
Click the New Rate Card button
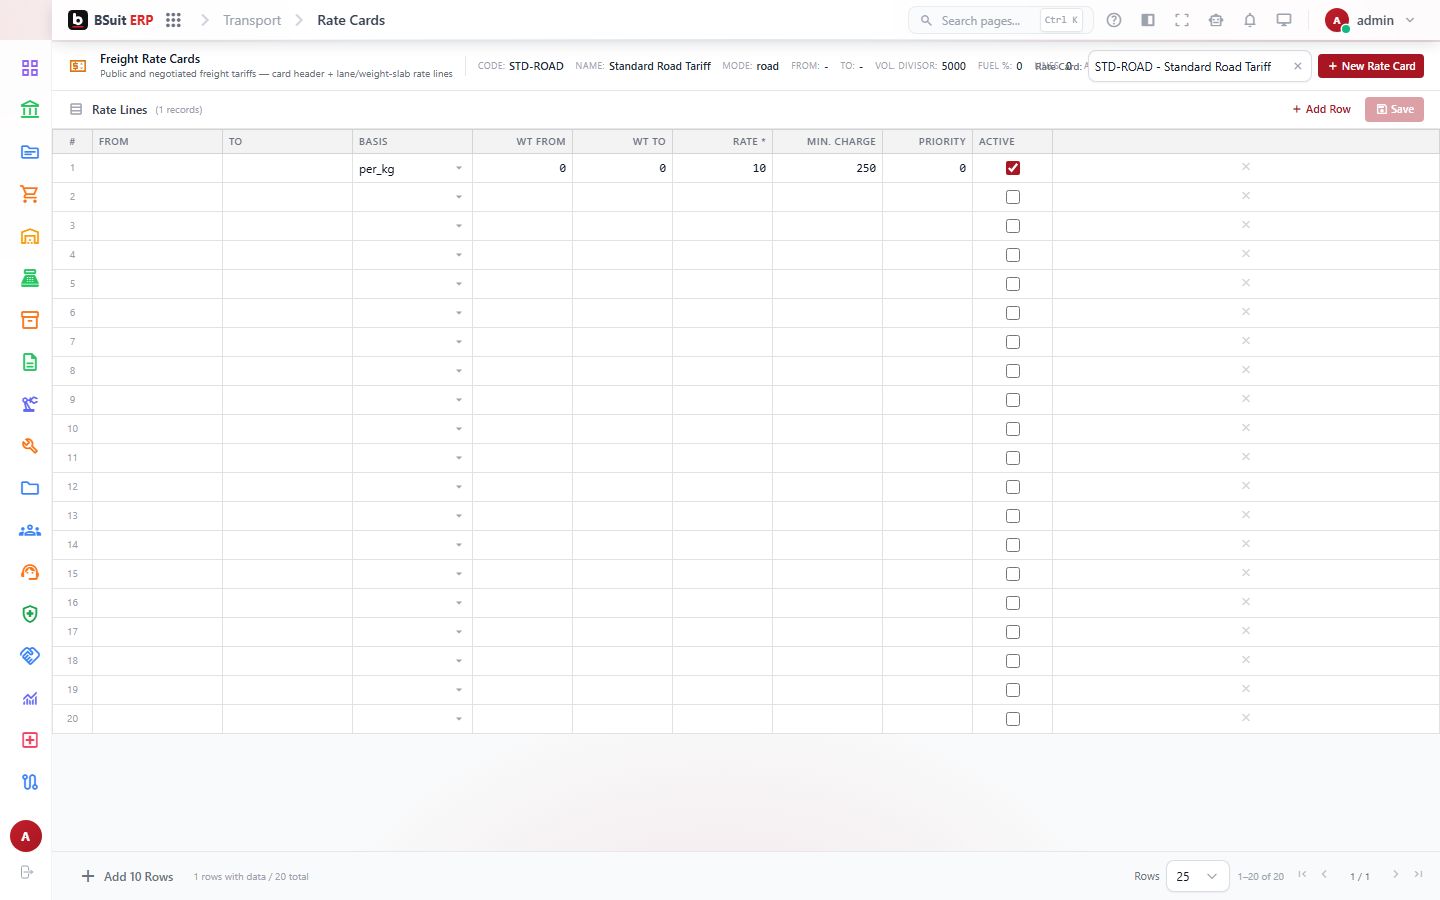tap(1371, 66)
